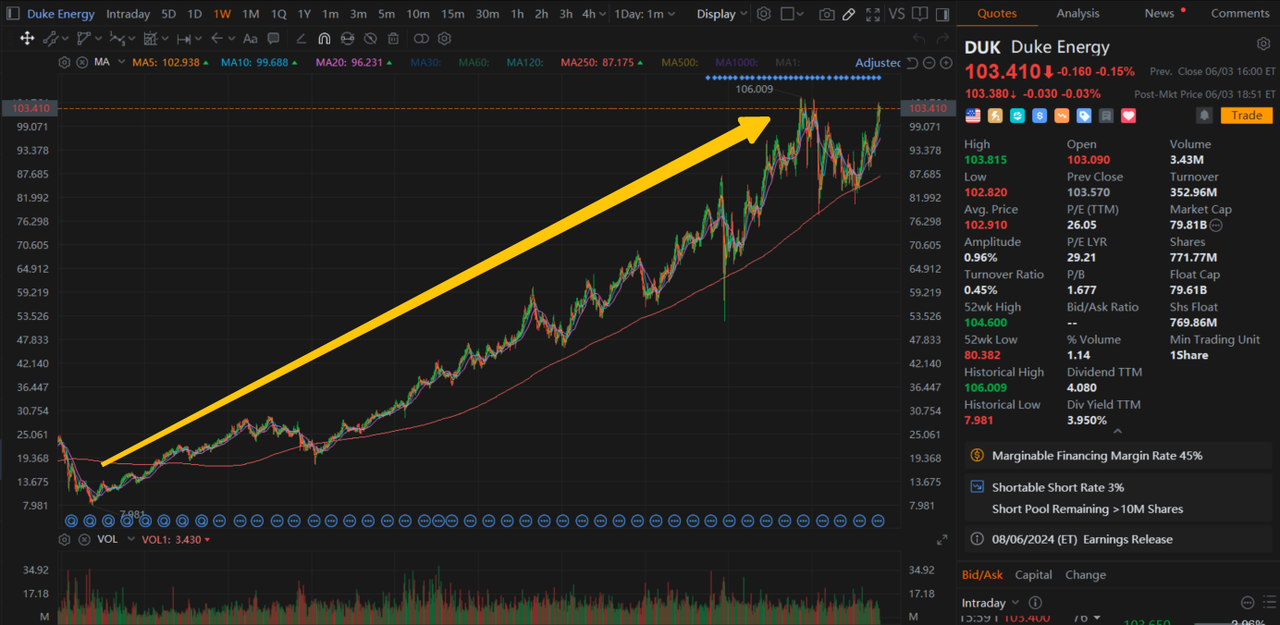Open chart settings gear next to Display
This screenshot has width=1280, height=625.
[764, 14]
